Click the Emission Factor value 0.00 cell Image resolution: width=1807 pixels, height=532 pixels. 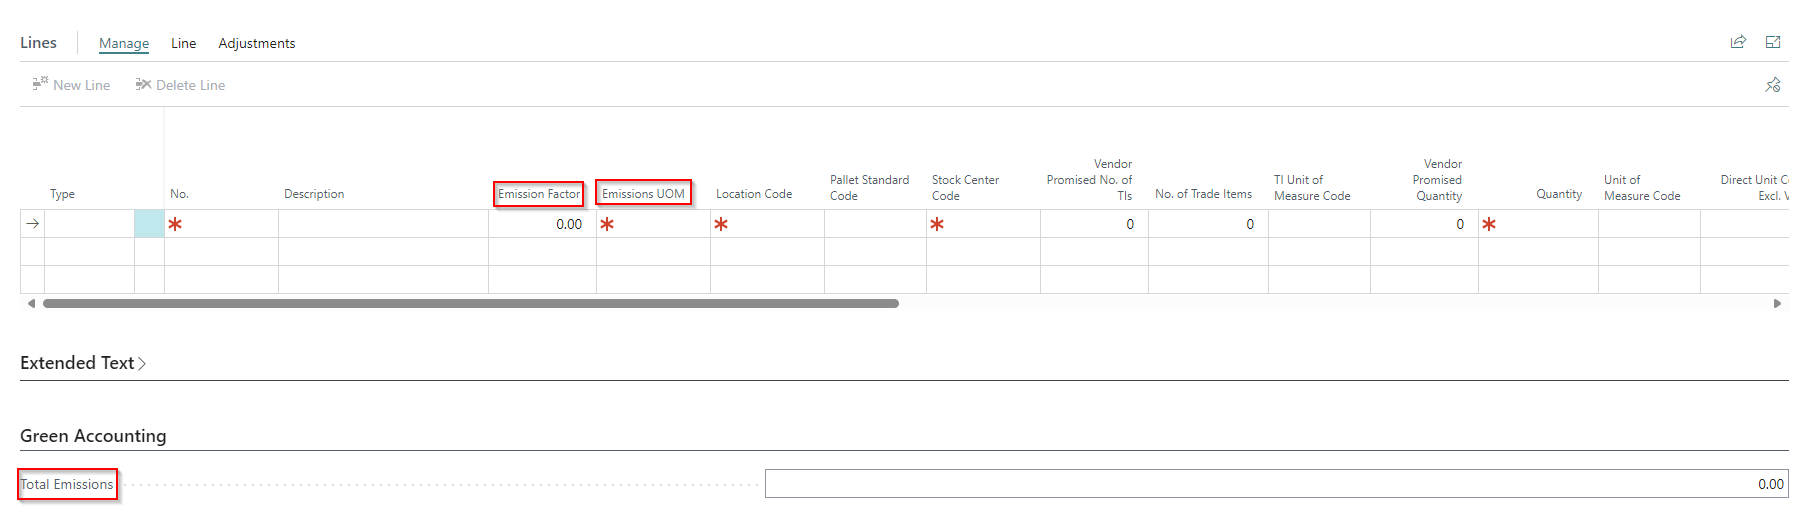(542, 224)
